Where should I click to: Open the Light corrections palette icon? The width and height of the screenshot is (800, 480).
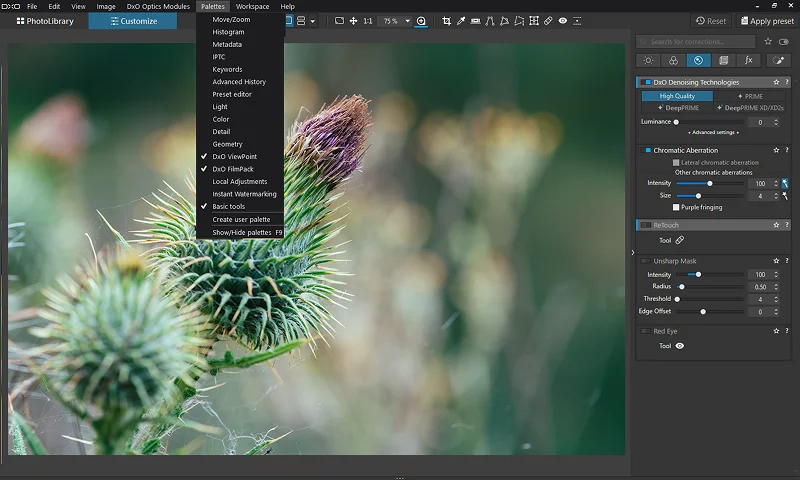tap(648, 61)
